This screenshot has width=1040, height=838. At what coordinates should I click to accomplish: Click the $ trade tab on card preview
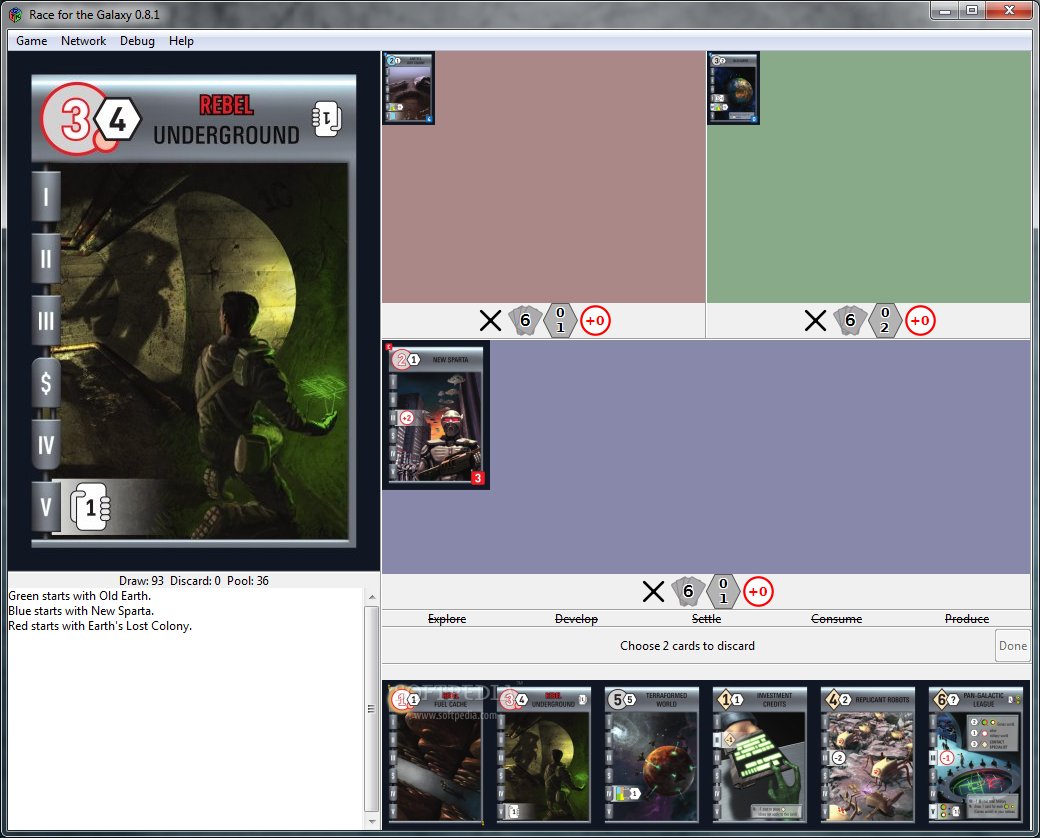46,382
